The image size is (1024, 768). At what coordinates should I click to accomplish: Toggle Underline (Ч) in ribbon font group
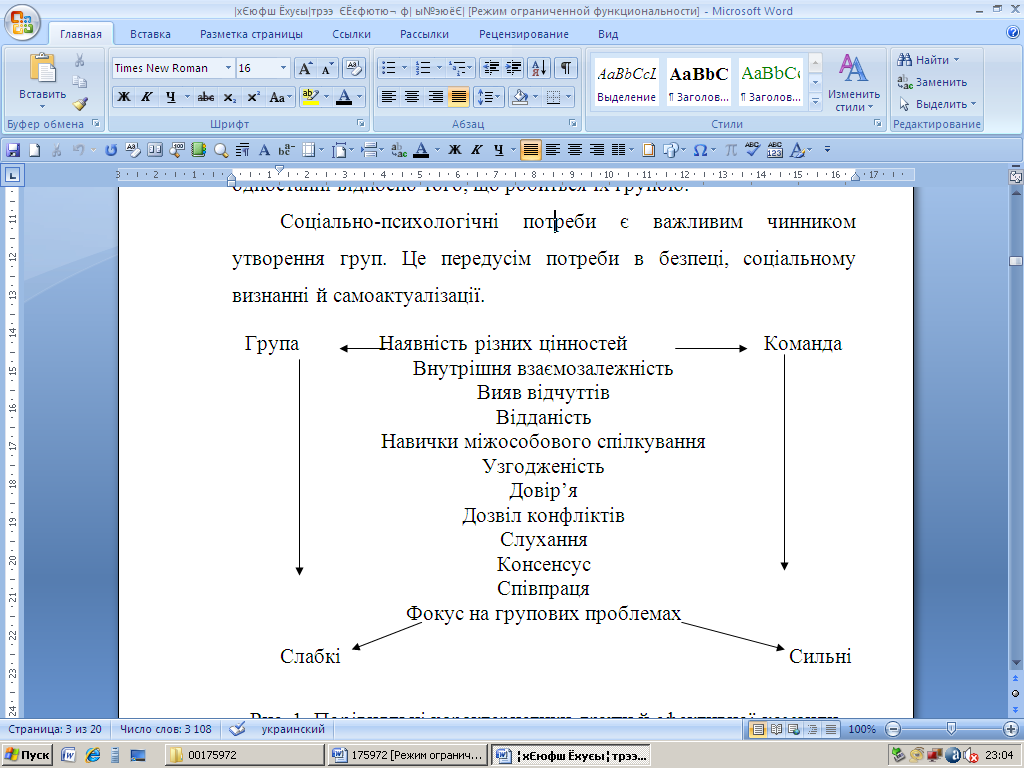point(170,97)
